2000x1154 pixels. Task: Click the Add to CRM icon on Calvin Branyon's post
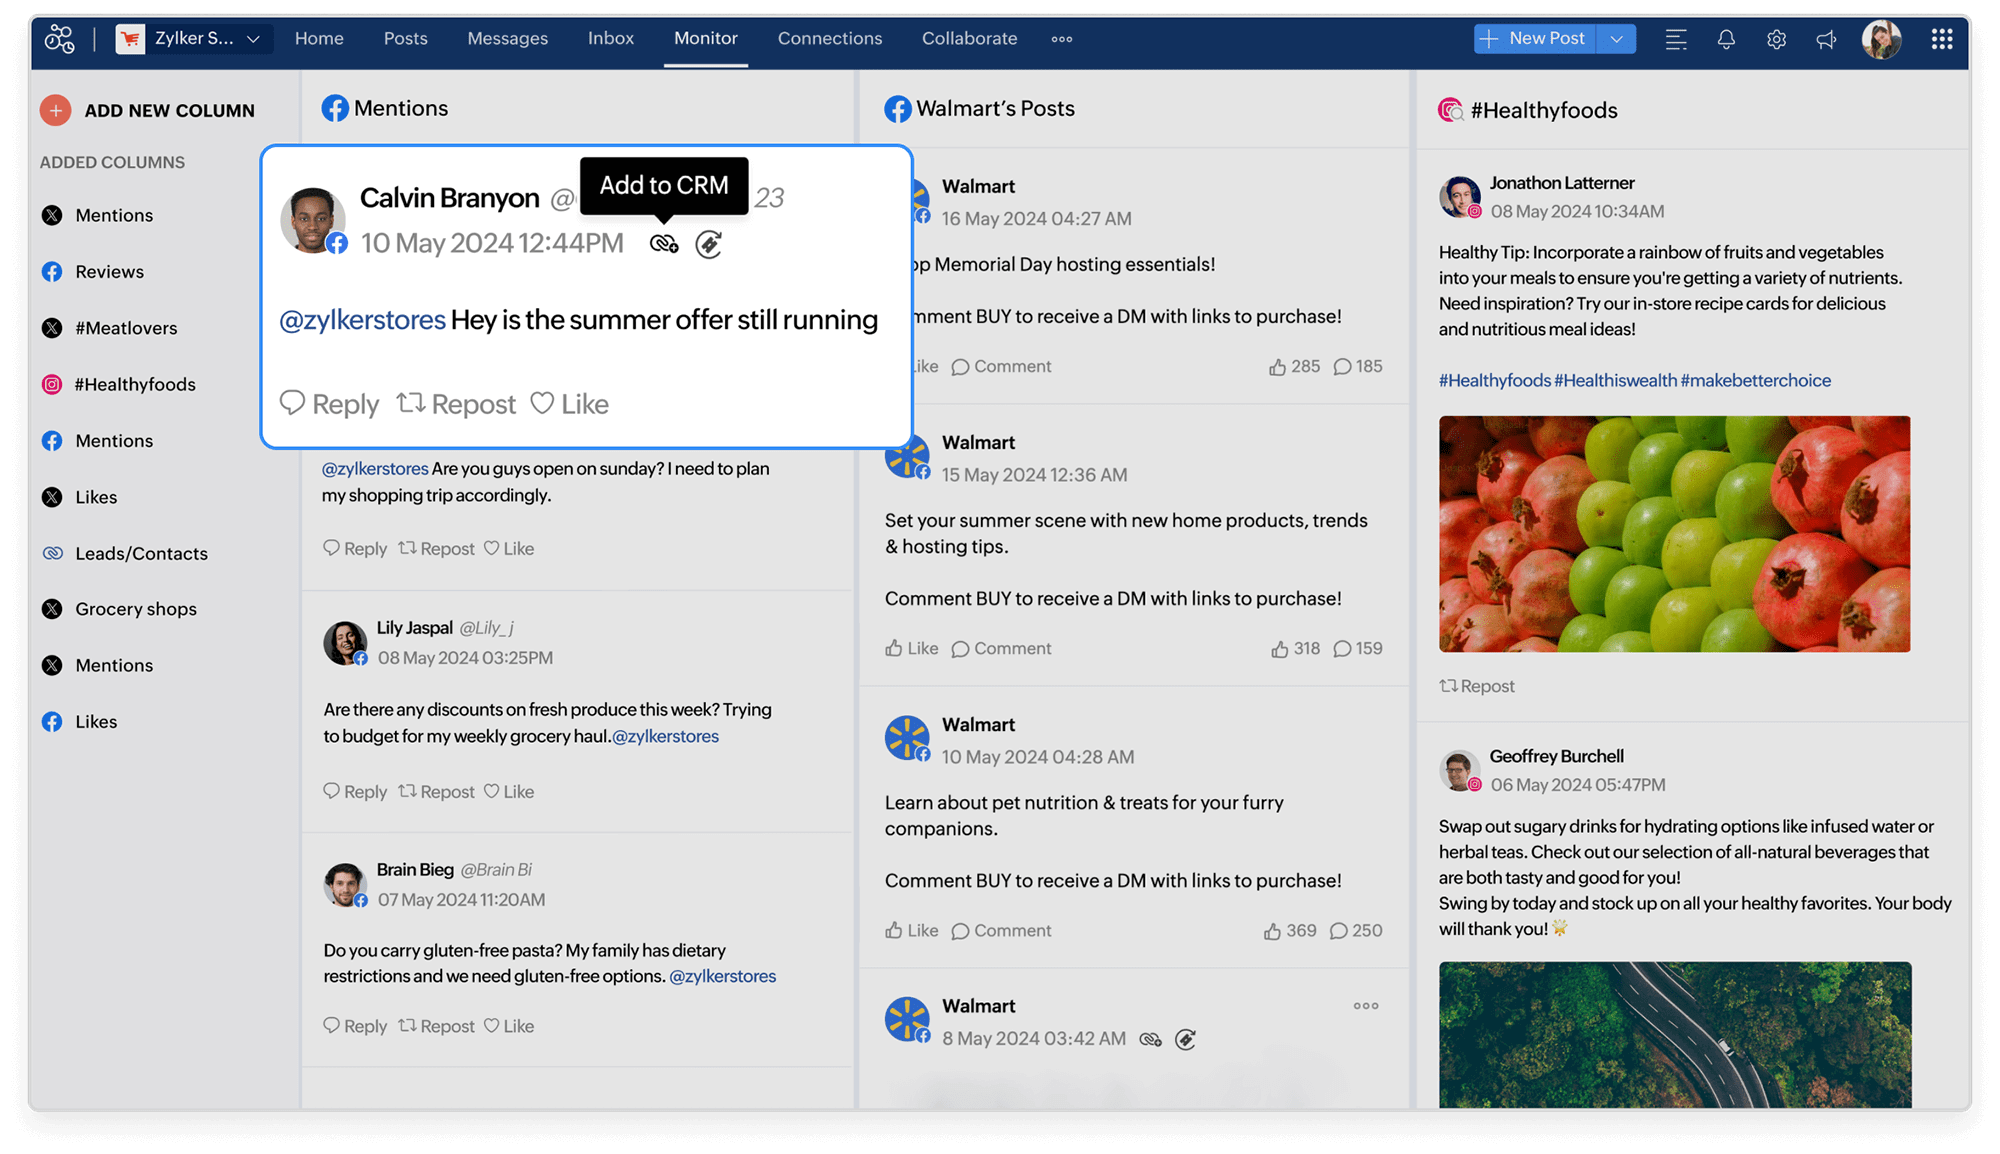tap(665, 243)
